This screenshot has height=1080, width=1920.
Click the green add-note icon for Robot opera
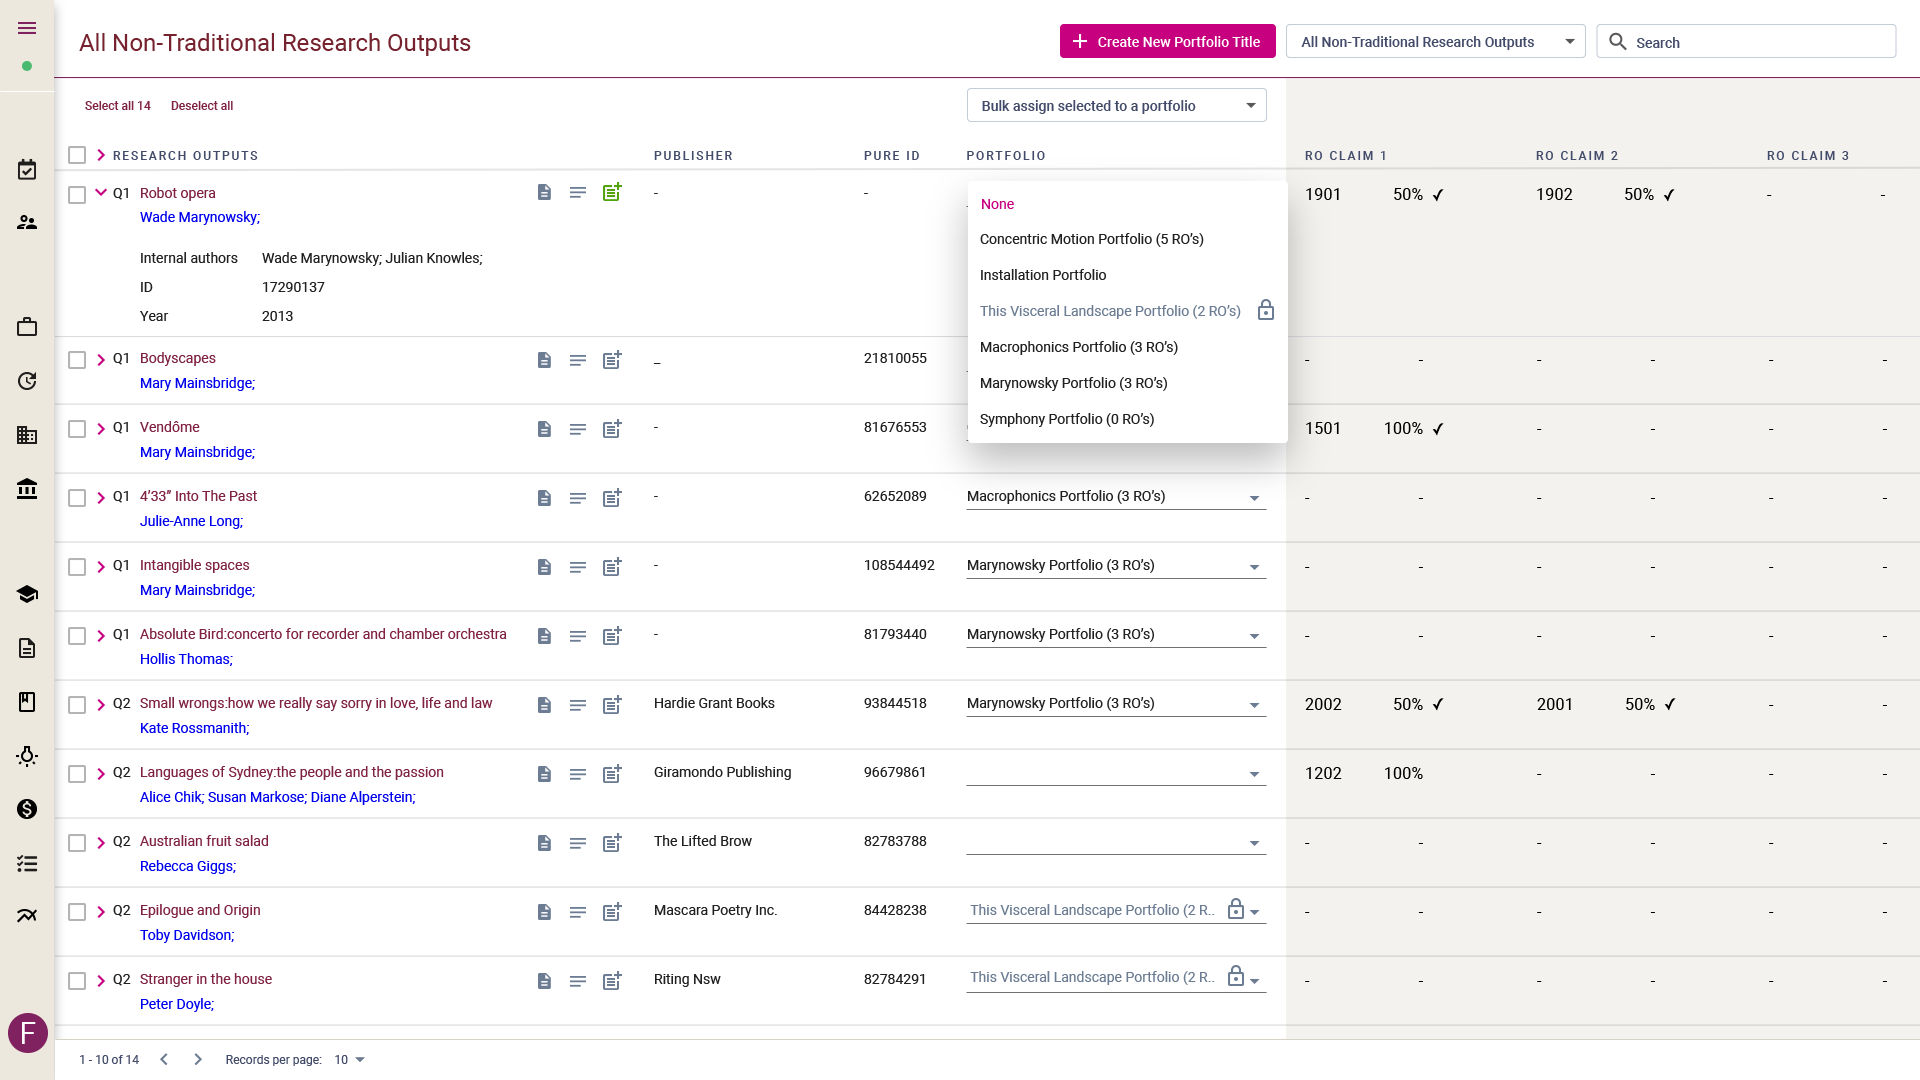coord(612,192)
